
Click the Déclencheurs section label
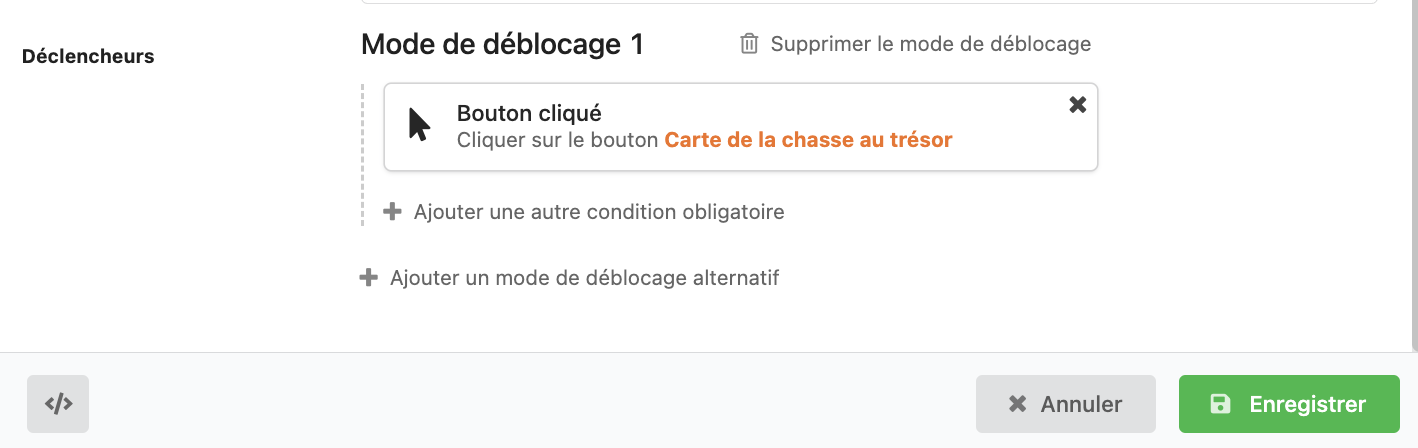coord(88,56)
